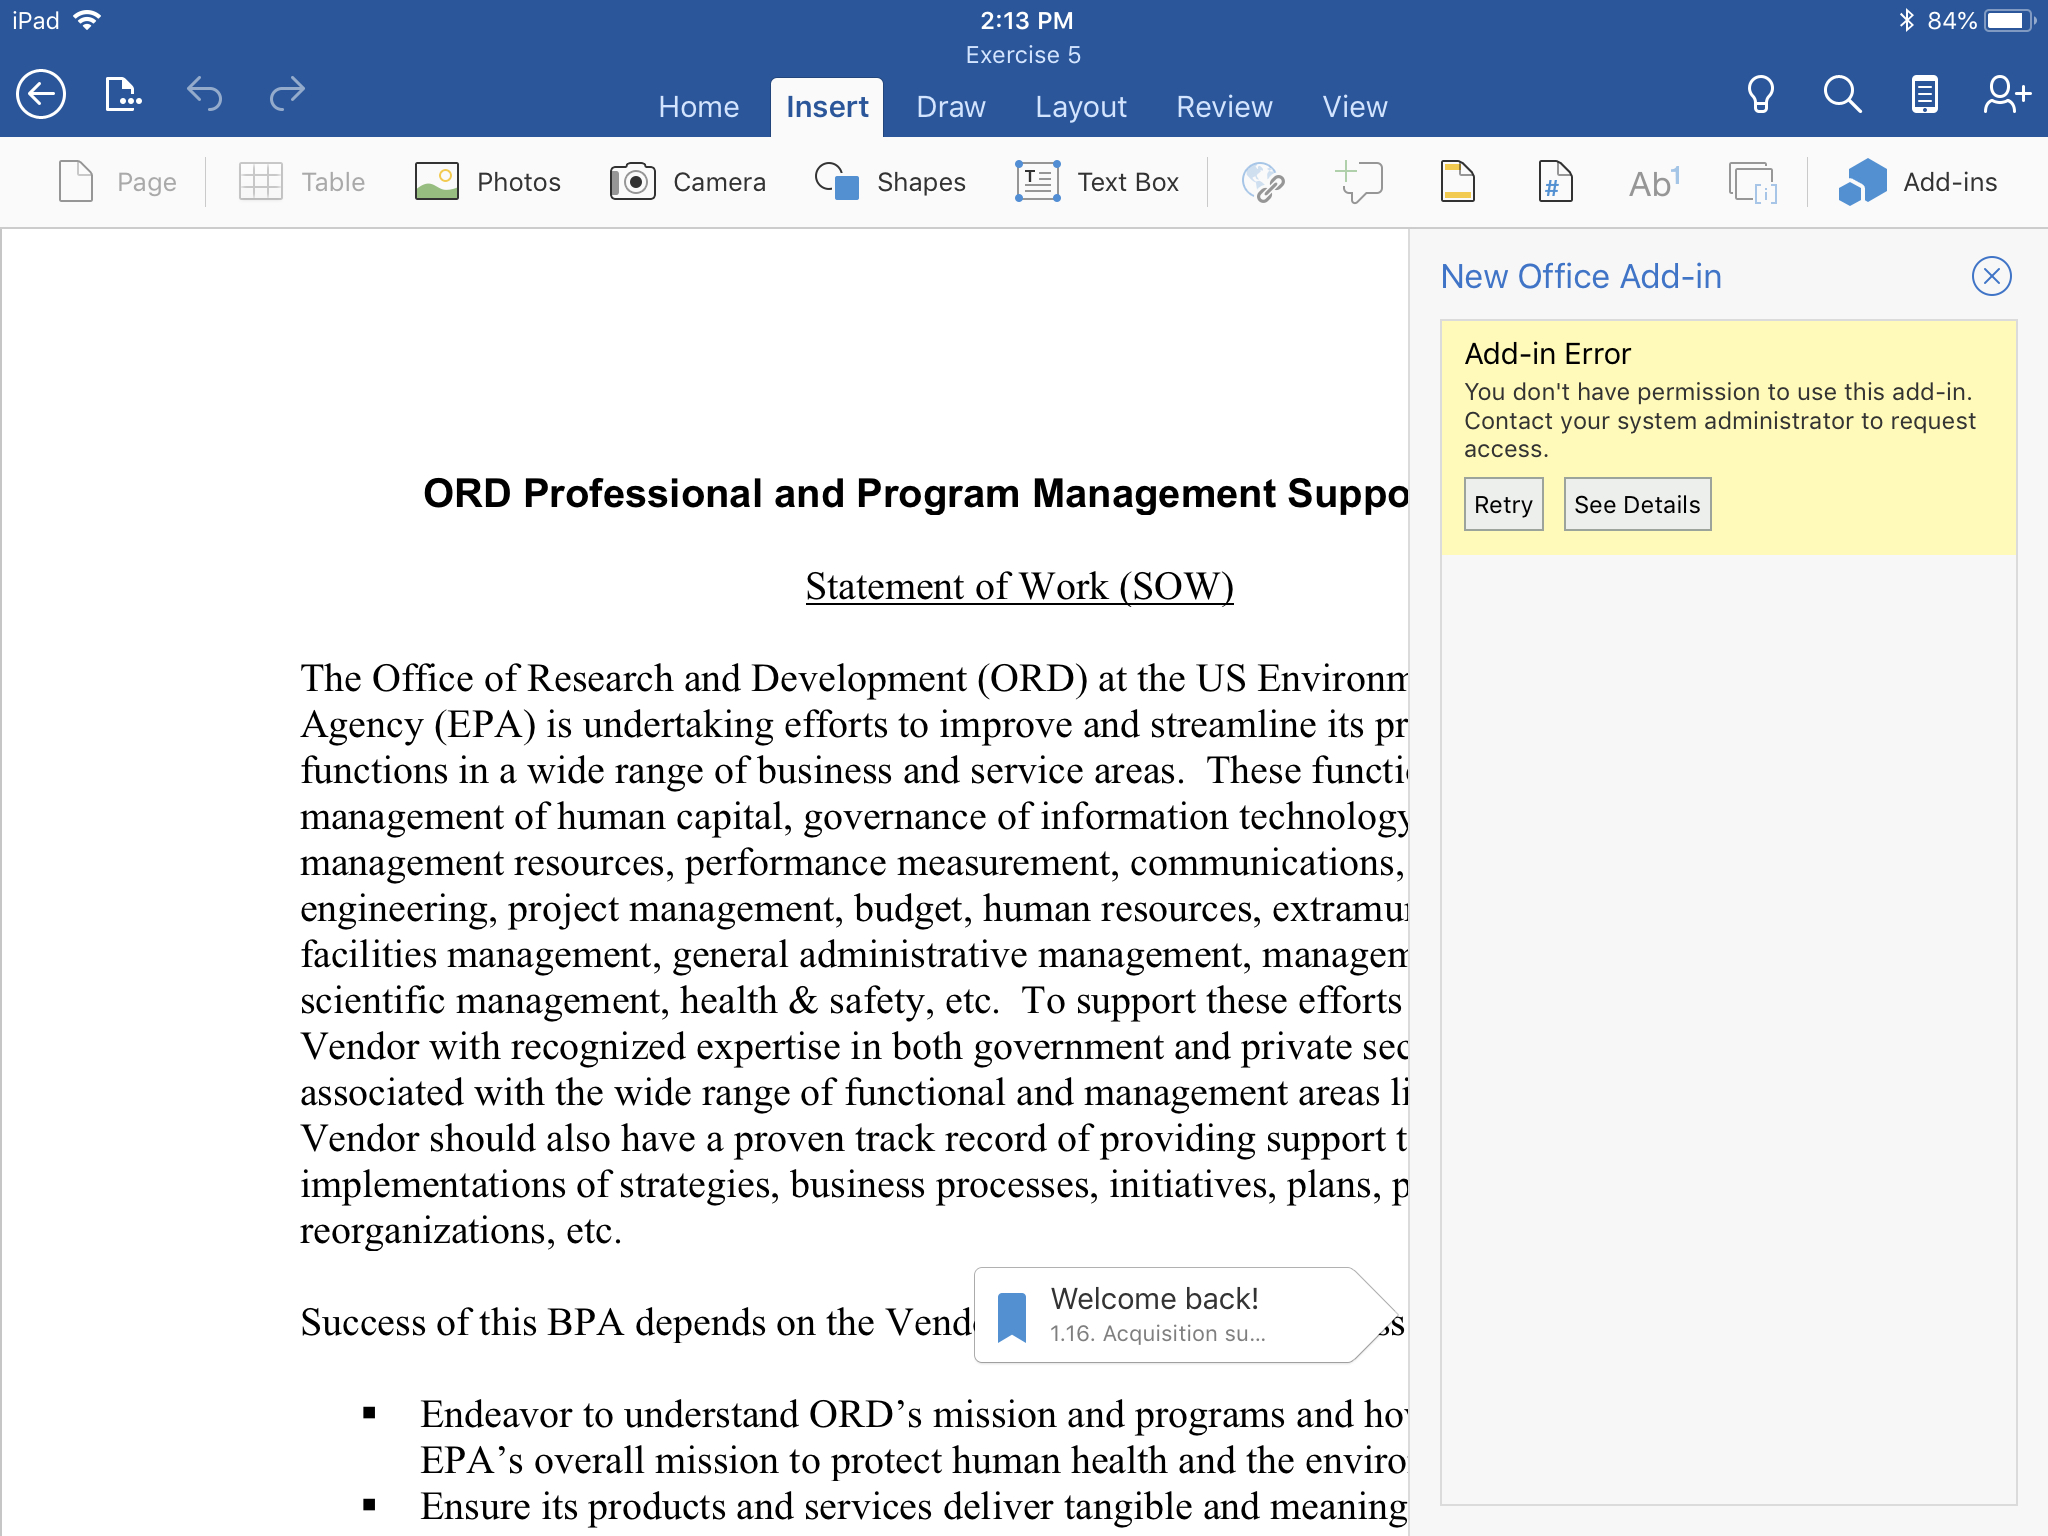Insert page numbers icon

[1554, 182]
